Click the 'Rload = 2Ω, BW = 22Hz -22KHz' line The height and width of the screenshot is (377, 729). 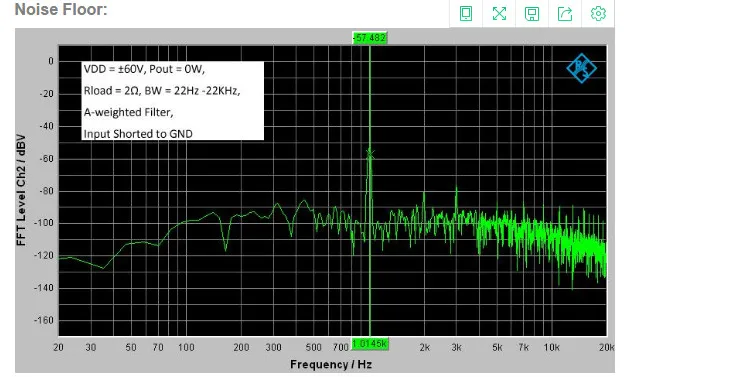click(162, 91)
